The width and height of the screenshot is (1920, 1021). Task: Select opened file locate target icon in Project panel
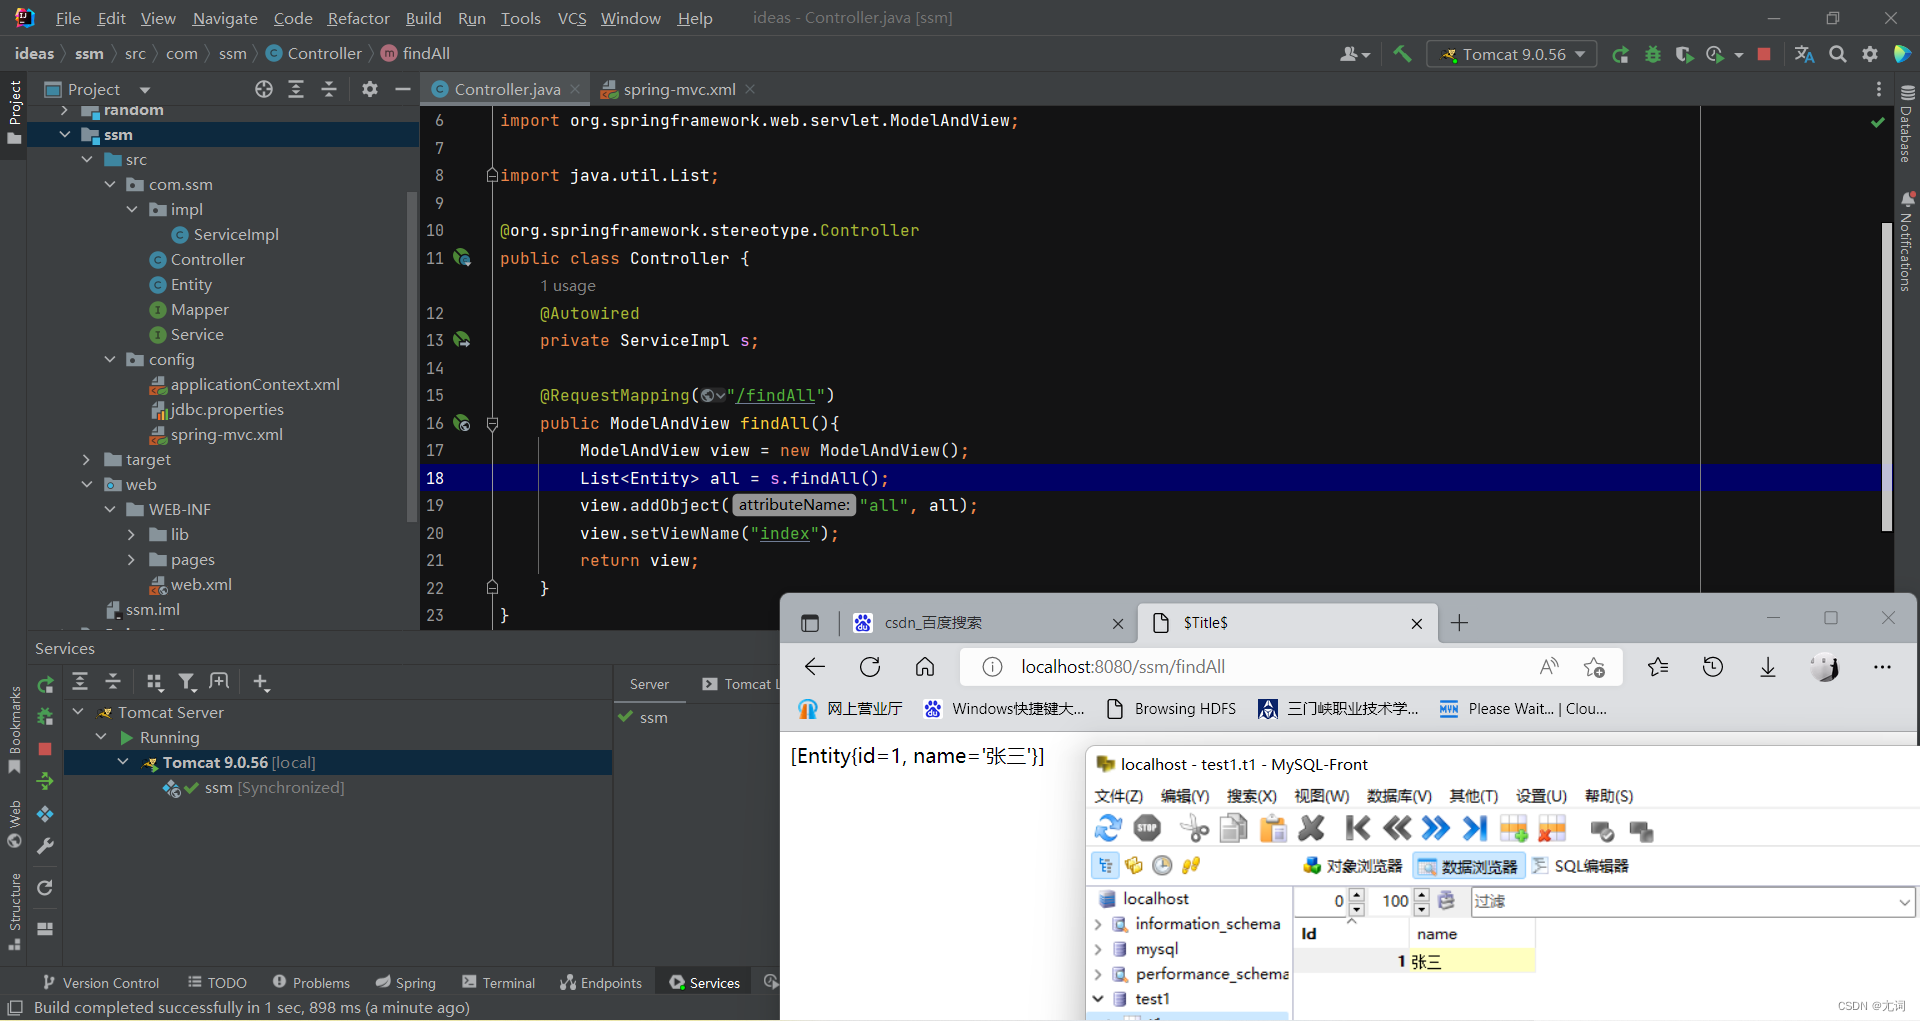(264, 89)
